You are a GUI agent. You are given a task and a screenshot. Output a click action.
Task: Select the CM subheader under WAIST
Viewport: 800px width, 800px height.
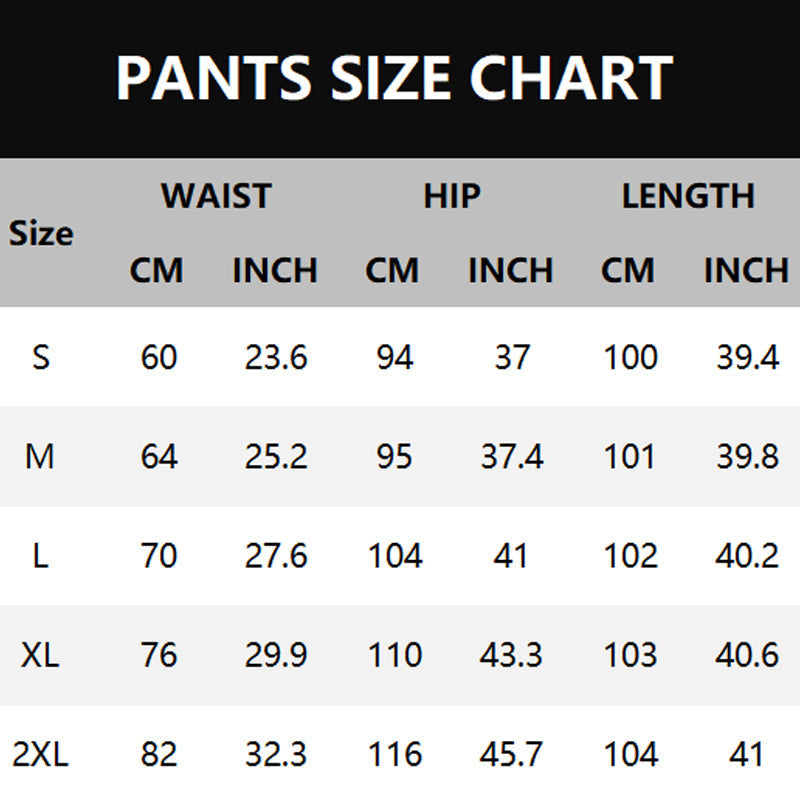tap(156, 270)
